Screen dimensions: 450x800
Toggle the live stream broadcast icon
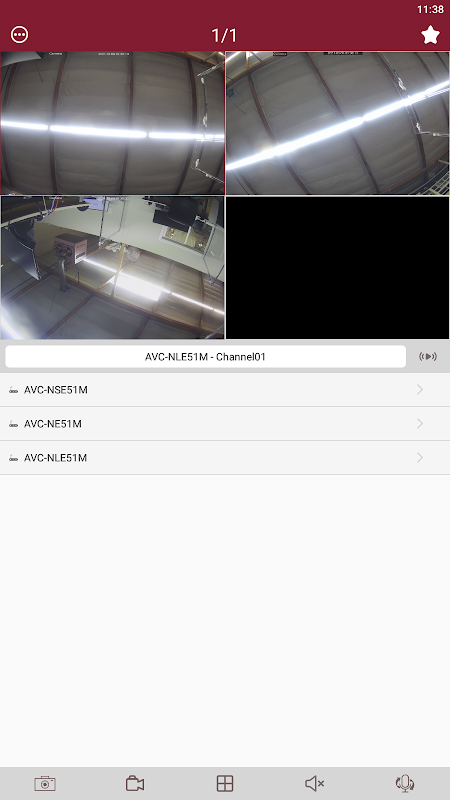428,357
